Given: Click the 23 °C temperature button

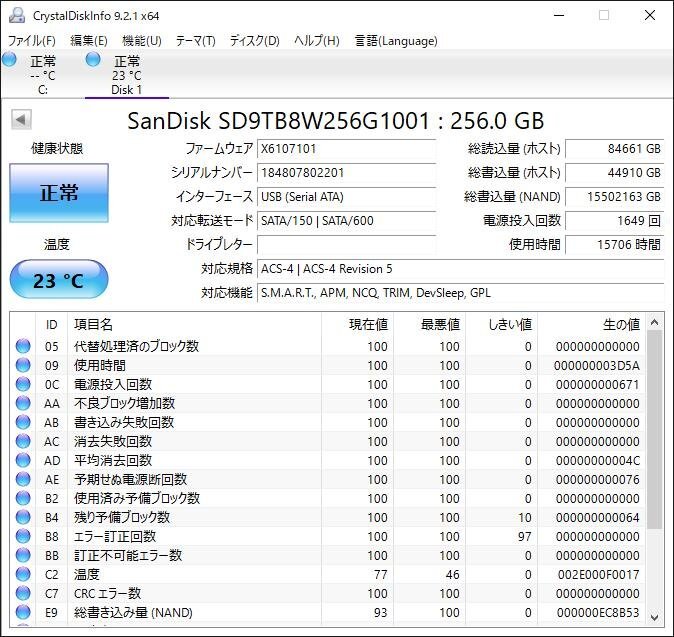Looking at the screenshot, I should point(59,280).
